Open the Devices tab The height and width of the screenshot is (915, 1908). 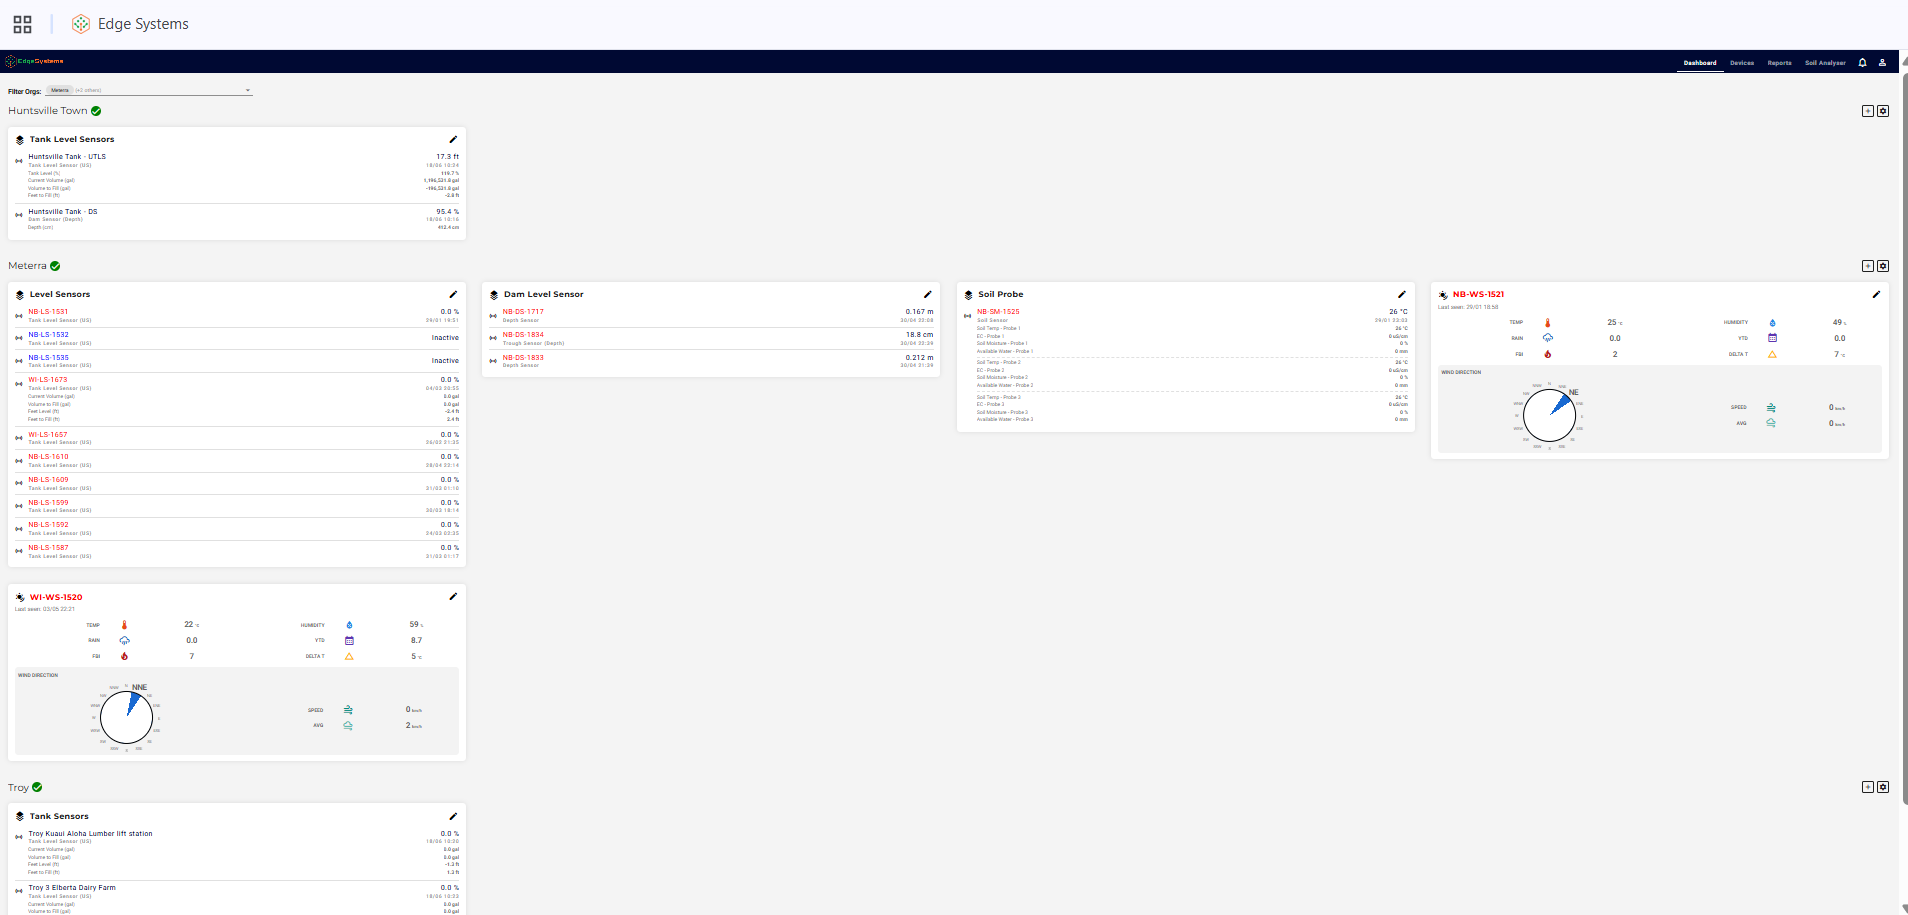coord(1742,62)
